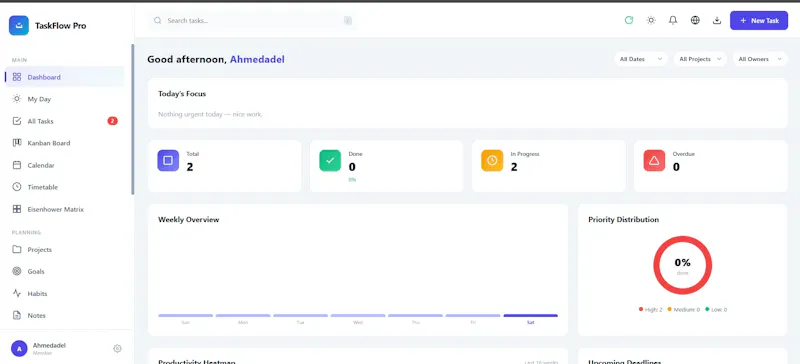The image size is (800, 364).
Task: Click the New Task button
Action: 759,20
